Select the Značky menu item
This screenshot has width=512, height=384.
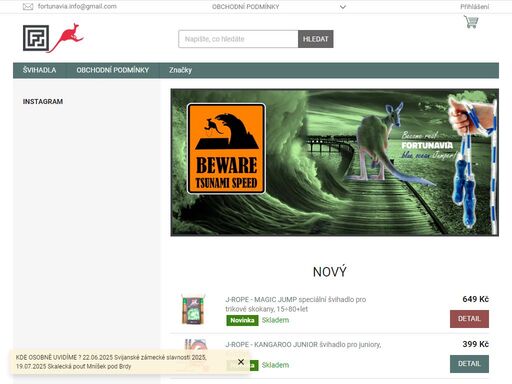(180, 70)
